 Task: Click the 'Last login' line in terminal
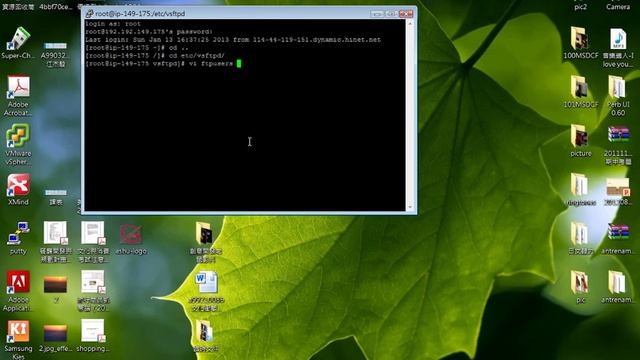point(233,40)
